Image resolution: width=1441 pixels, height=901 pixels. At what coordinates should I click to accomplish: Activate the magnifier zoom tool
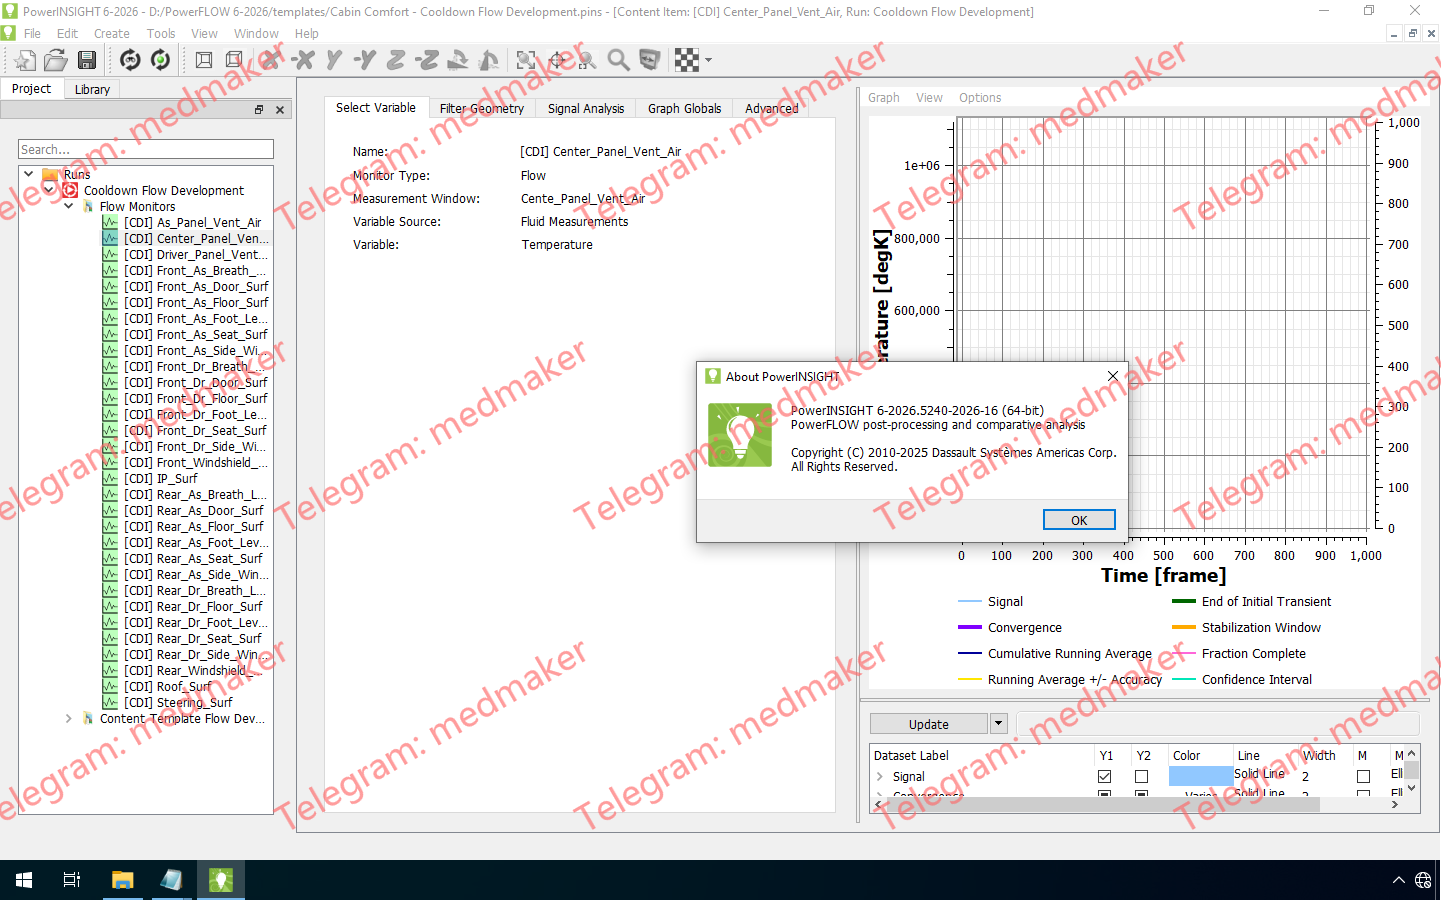pyautogui.click(x=618, y=60)
